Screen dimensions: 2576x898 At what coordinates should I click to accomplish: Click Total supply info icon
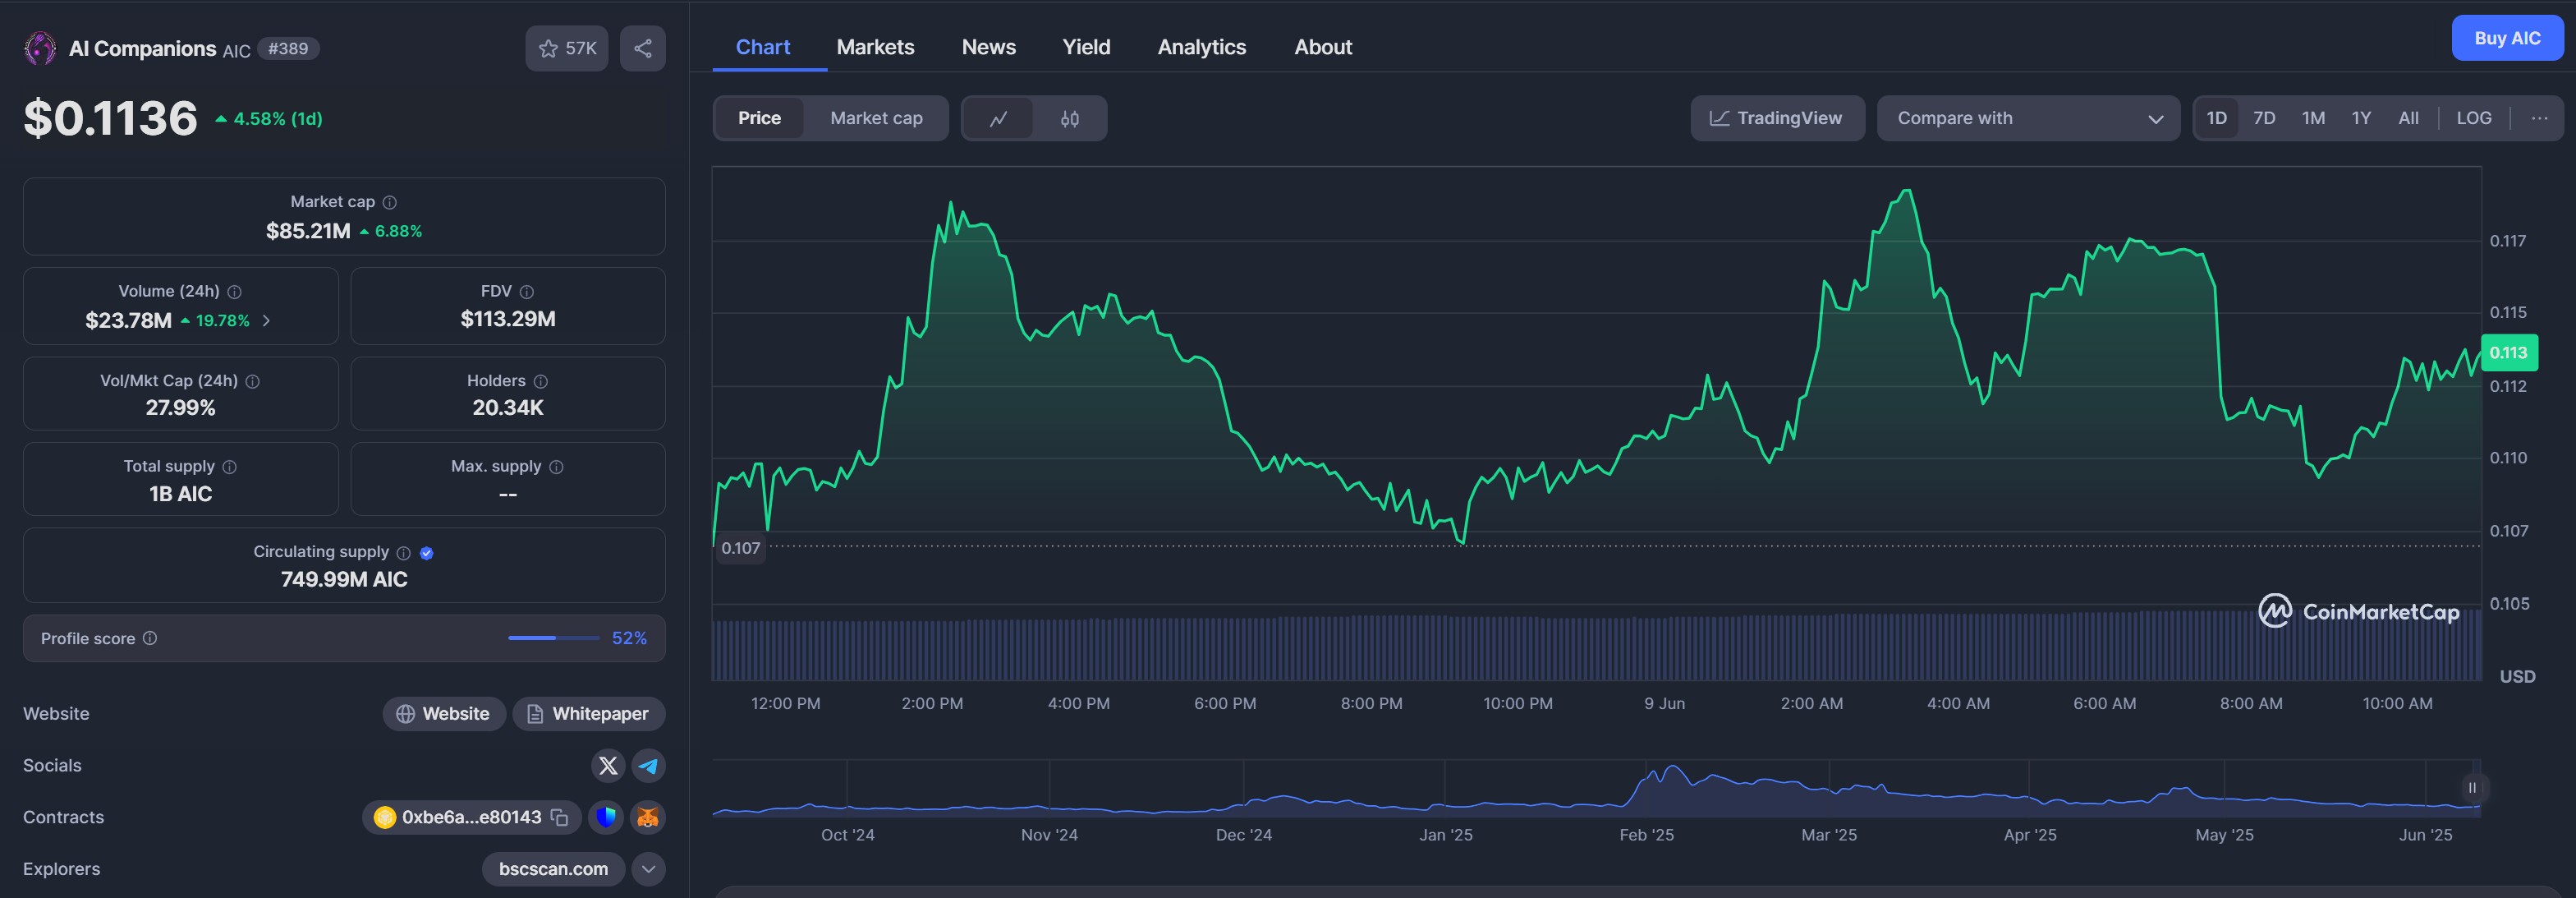[230, 467]
